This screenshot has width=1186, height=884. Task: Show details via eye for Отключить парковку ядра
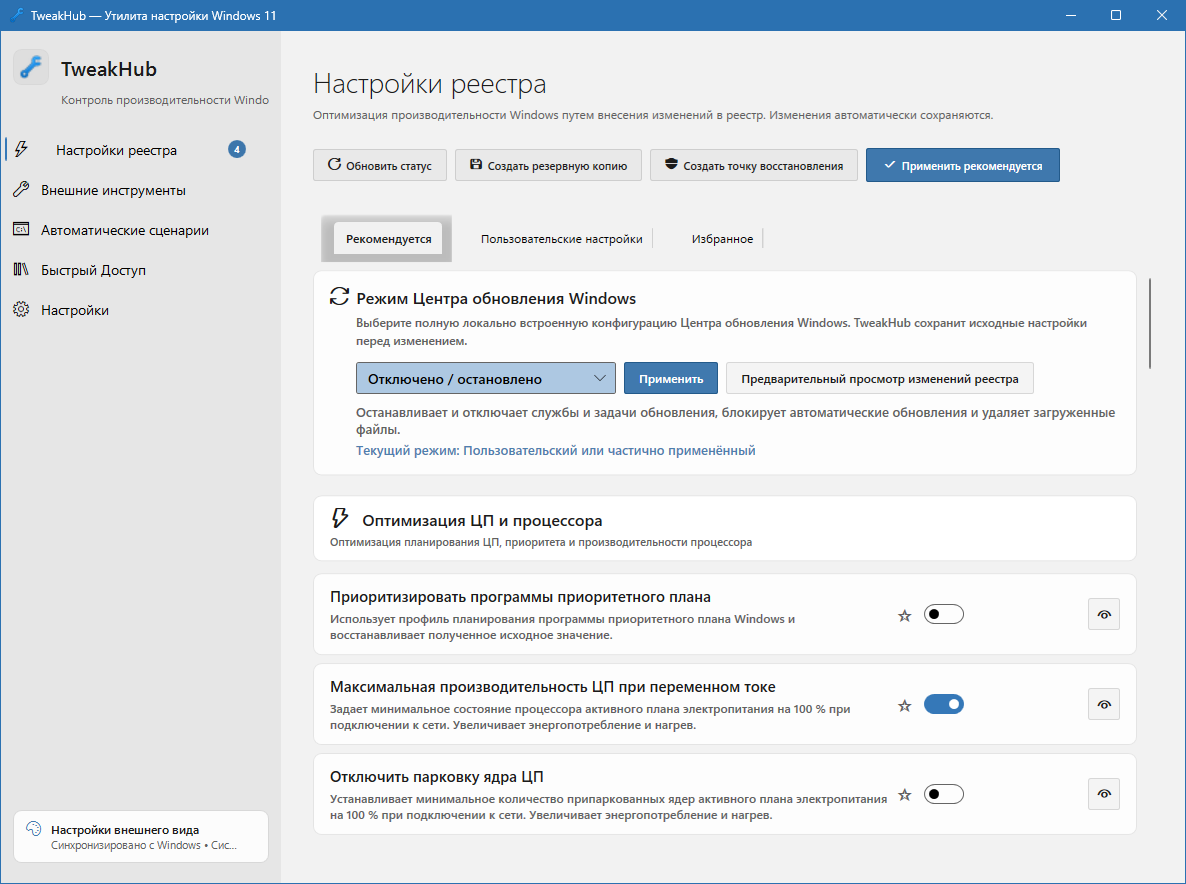click(x=1104, y=794)
